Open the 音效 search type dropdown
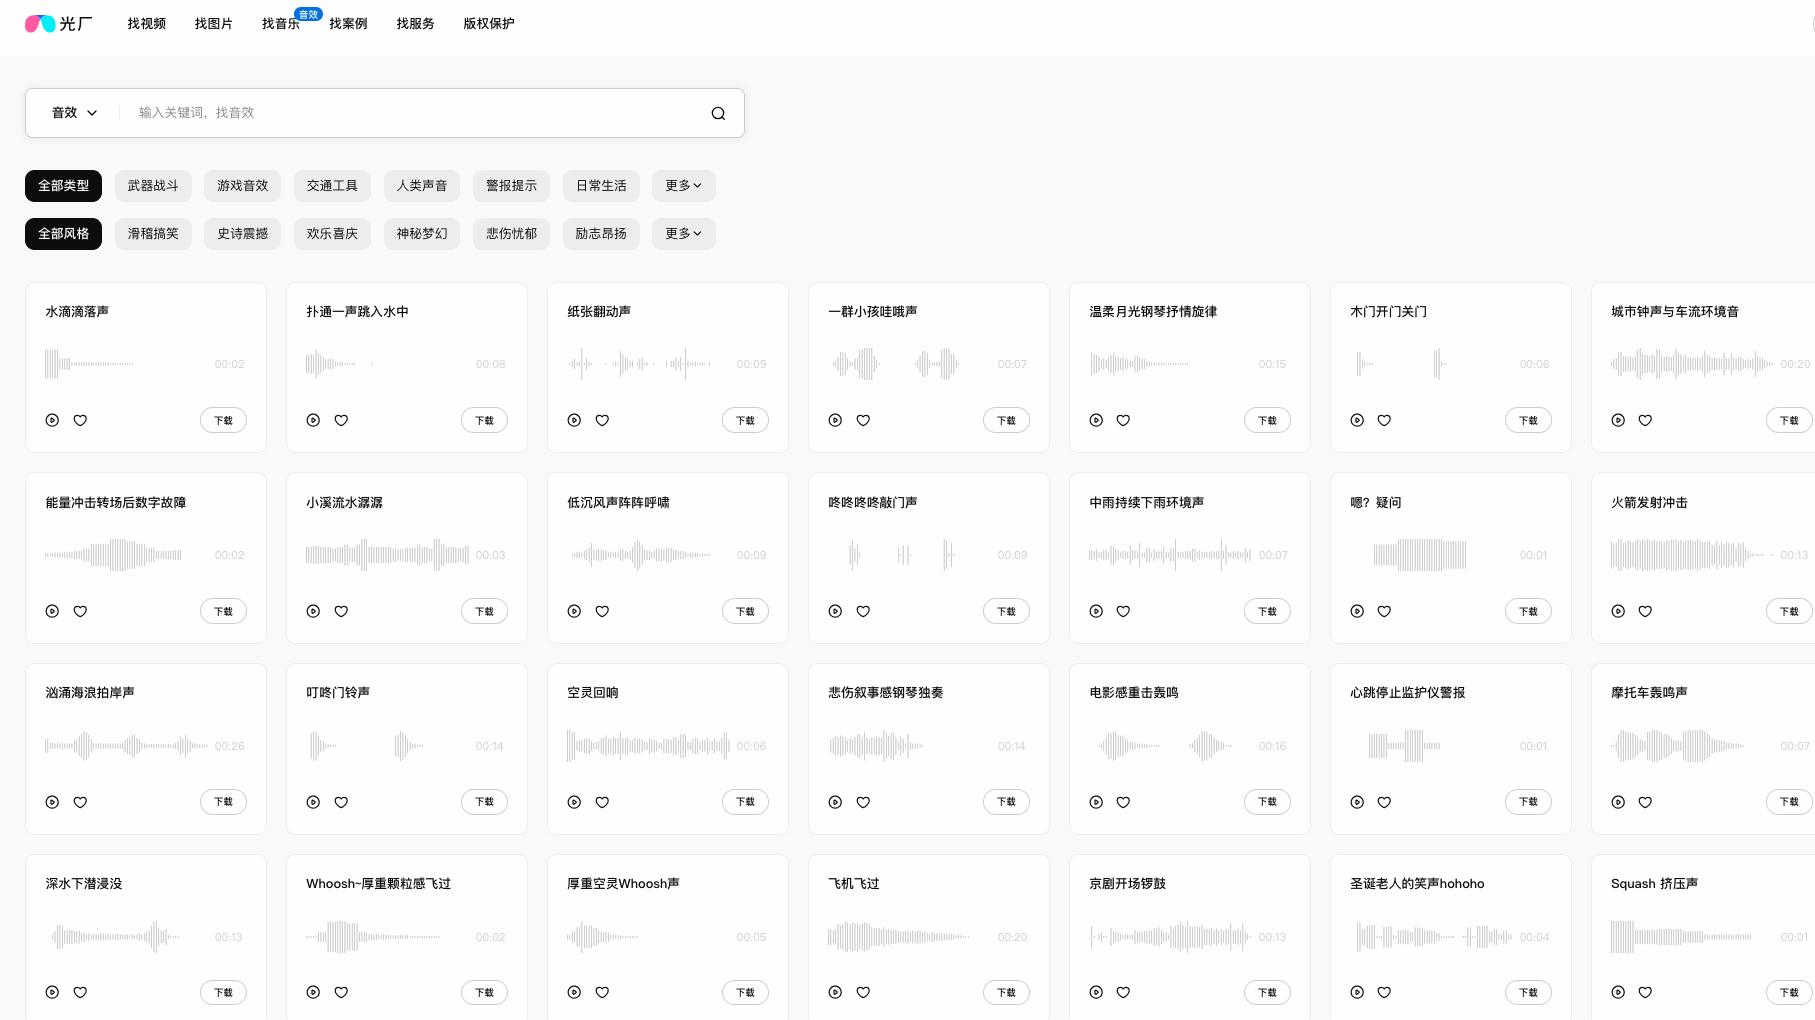Image resolution: width=1815 pixels, height=1020 pixels. (x=74, y=113)
